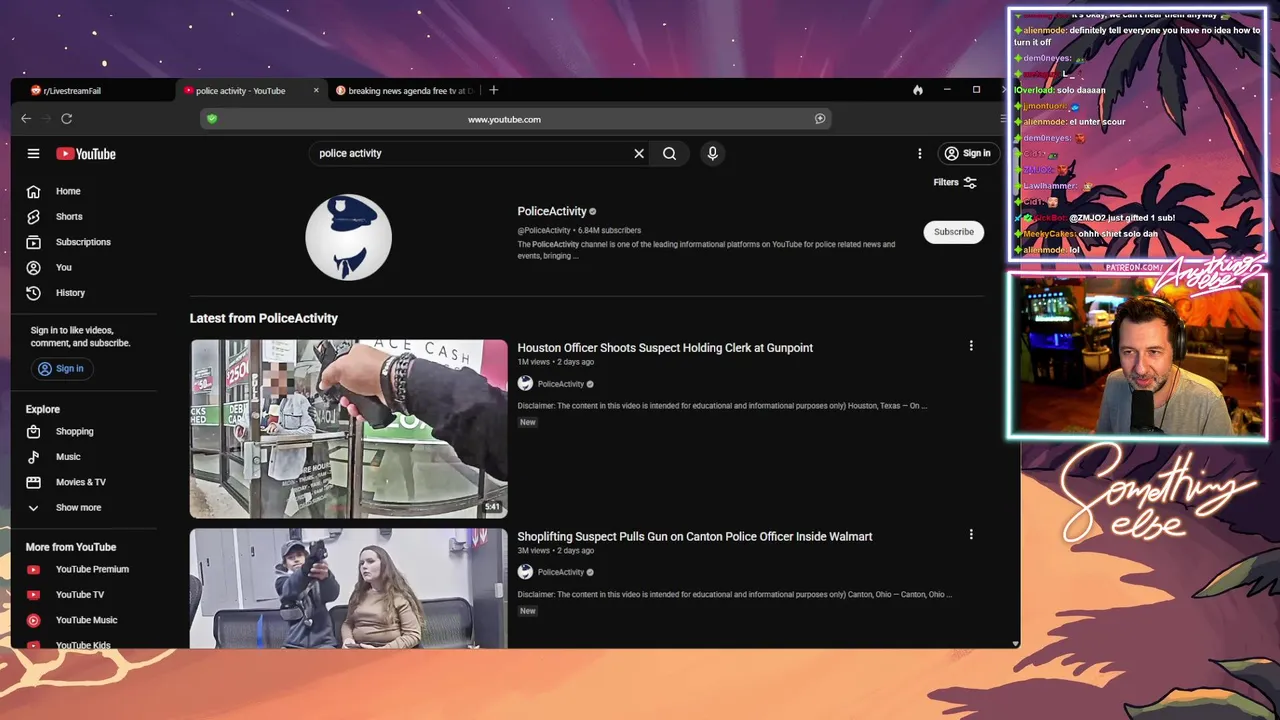Open Shorts in the sidebar
This screenshot has width=1280, height=720.
[x=67, y=217]
